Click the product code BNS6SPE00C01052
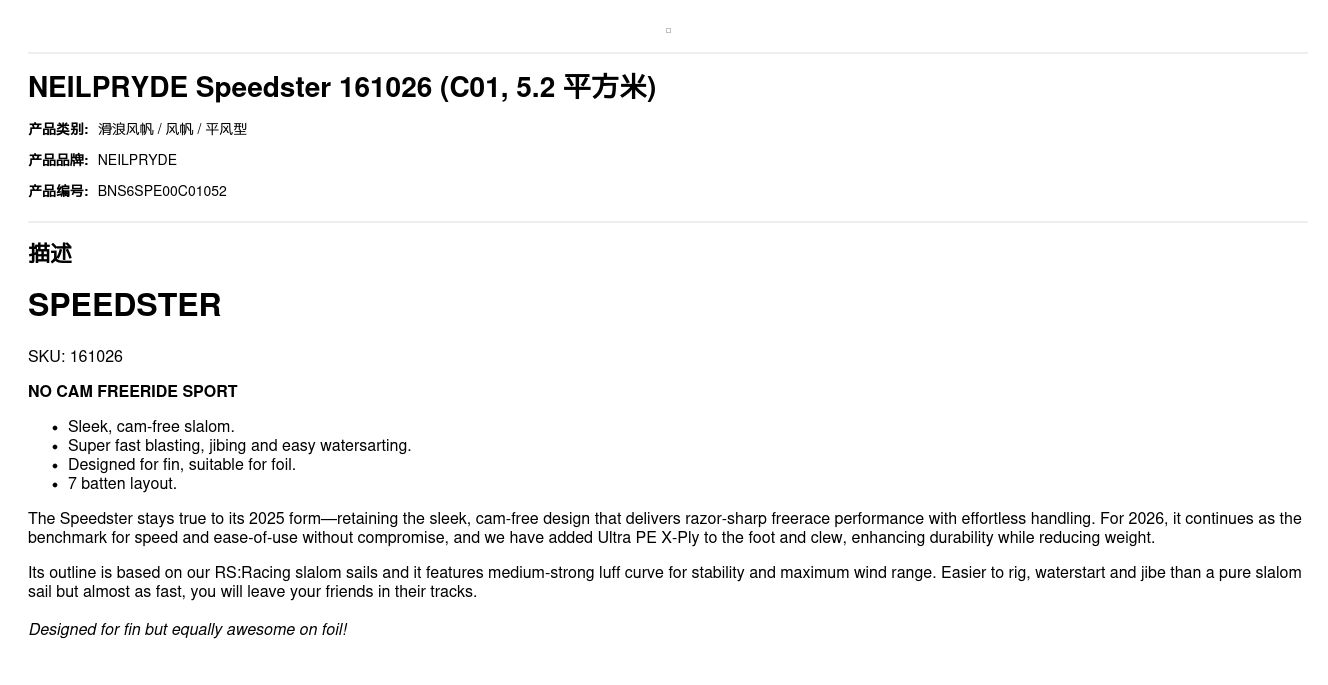 pyautogui.click(x=162, y=191)
